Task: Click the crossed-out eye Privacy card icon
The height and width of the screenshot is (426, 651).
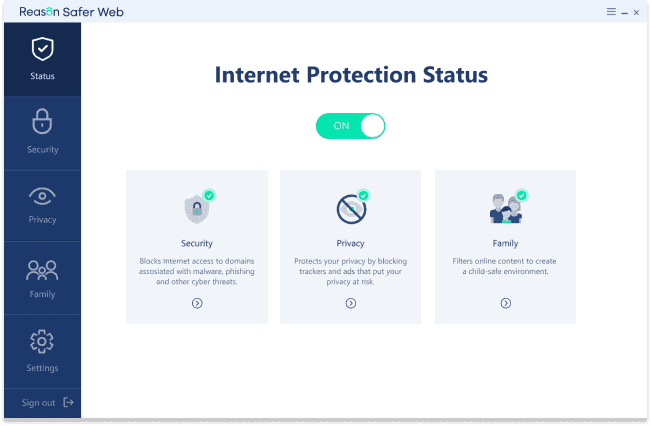Action: pos(351,209)
